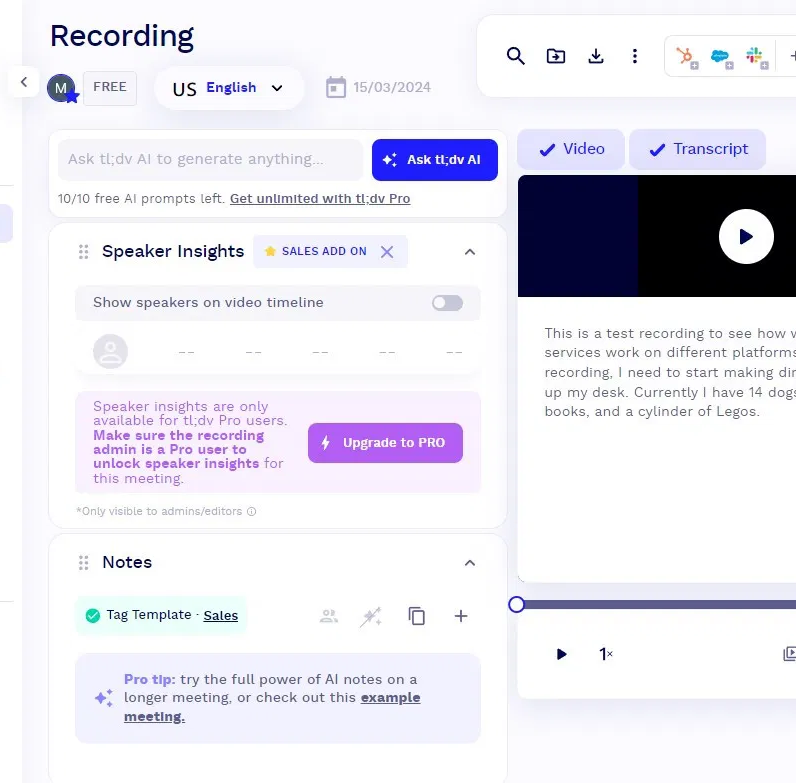Screen dimensions: 796x783
Task: Click the calendar date icon
Action: point(336,87)
